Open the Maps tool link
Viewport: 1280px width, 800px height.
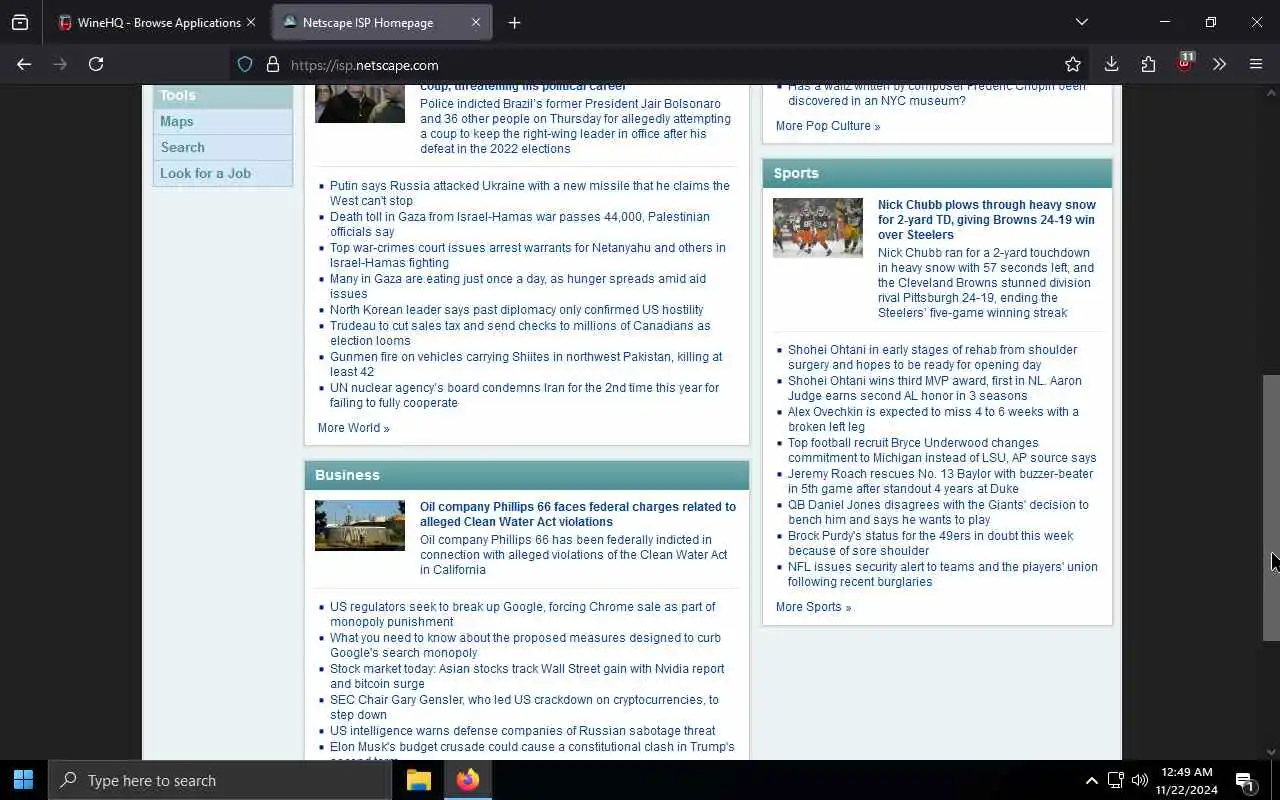click(176, 121)
